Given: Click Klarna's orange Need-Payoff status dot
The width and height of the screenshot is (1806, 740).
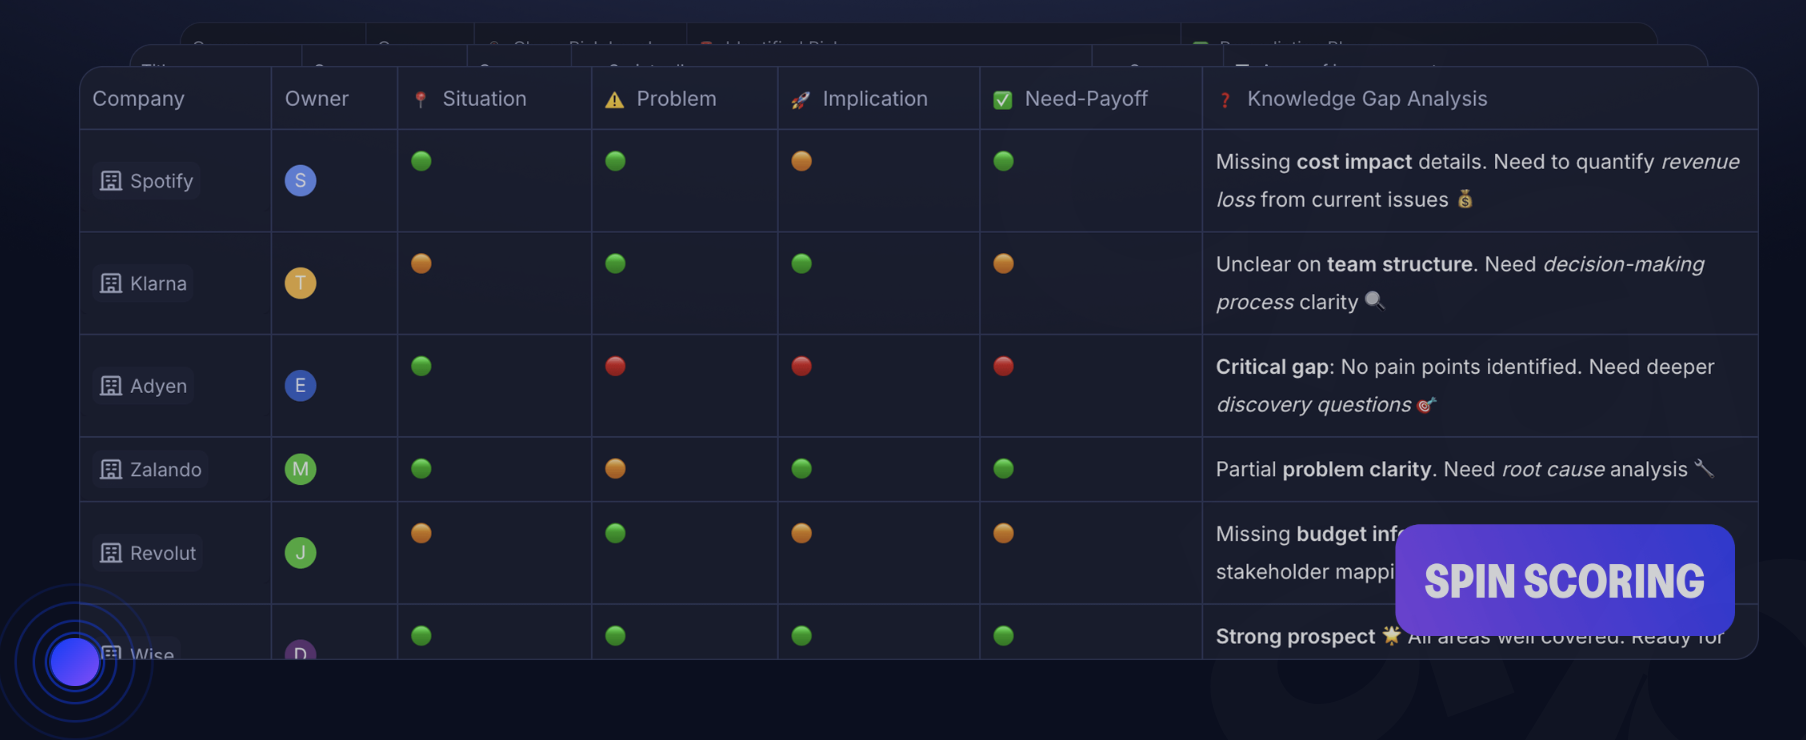Looking at the screenshot, I should click(1003, 264).
